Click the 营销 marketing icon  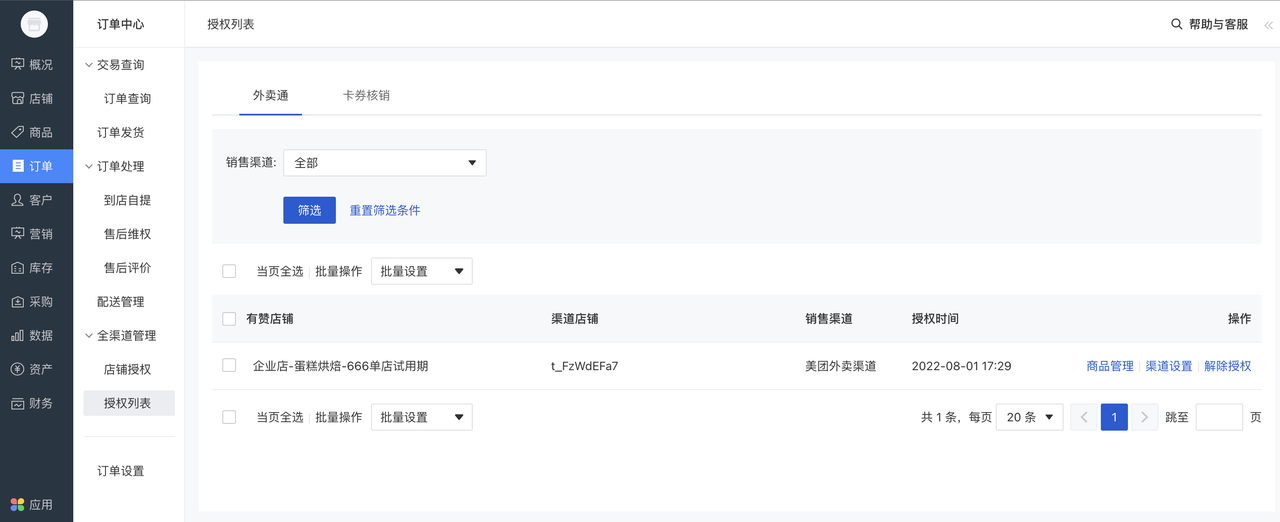17,233
